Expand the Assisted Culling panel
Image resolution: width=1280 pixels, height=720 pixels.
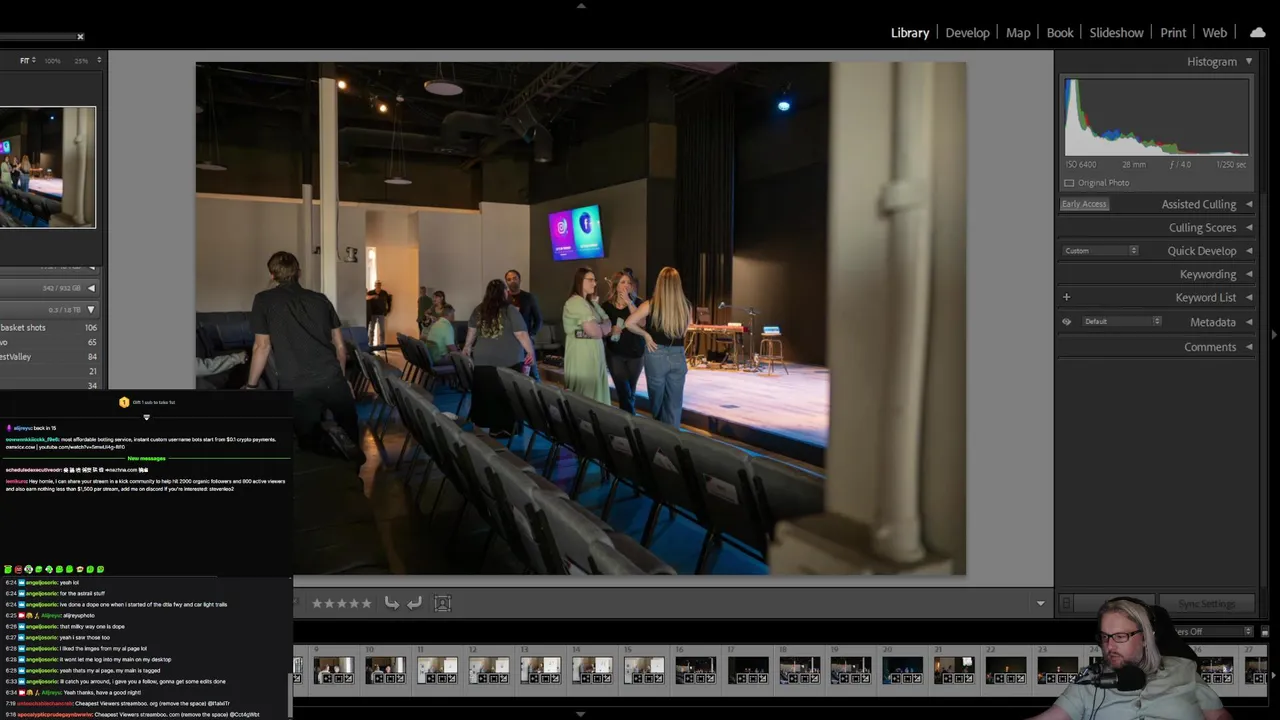point(1248,204)
